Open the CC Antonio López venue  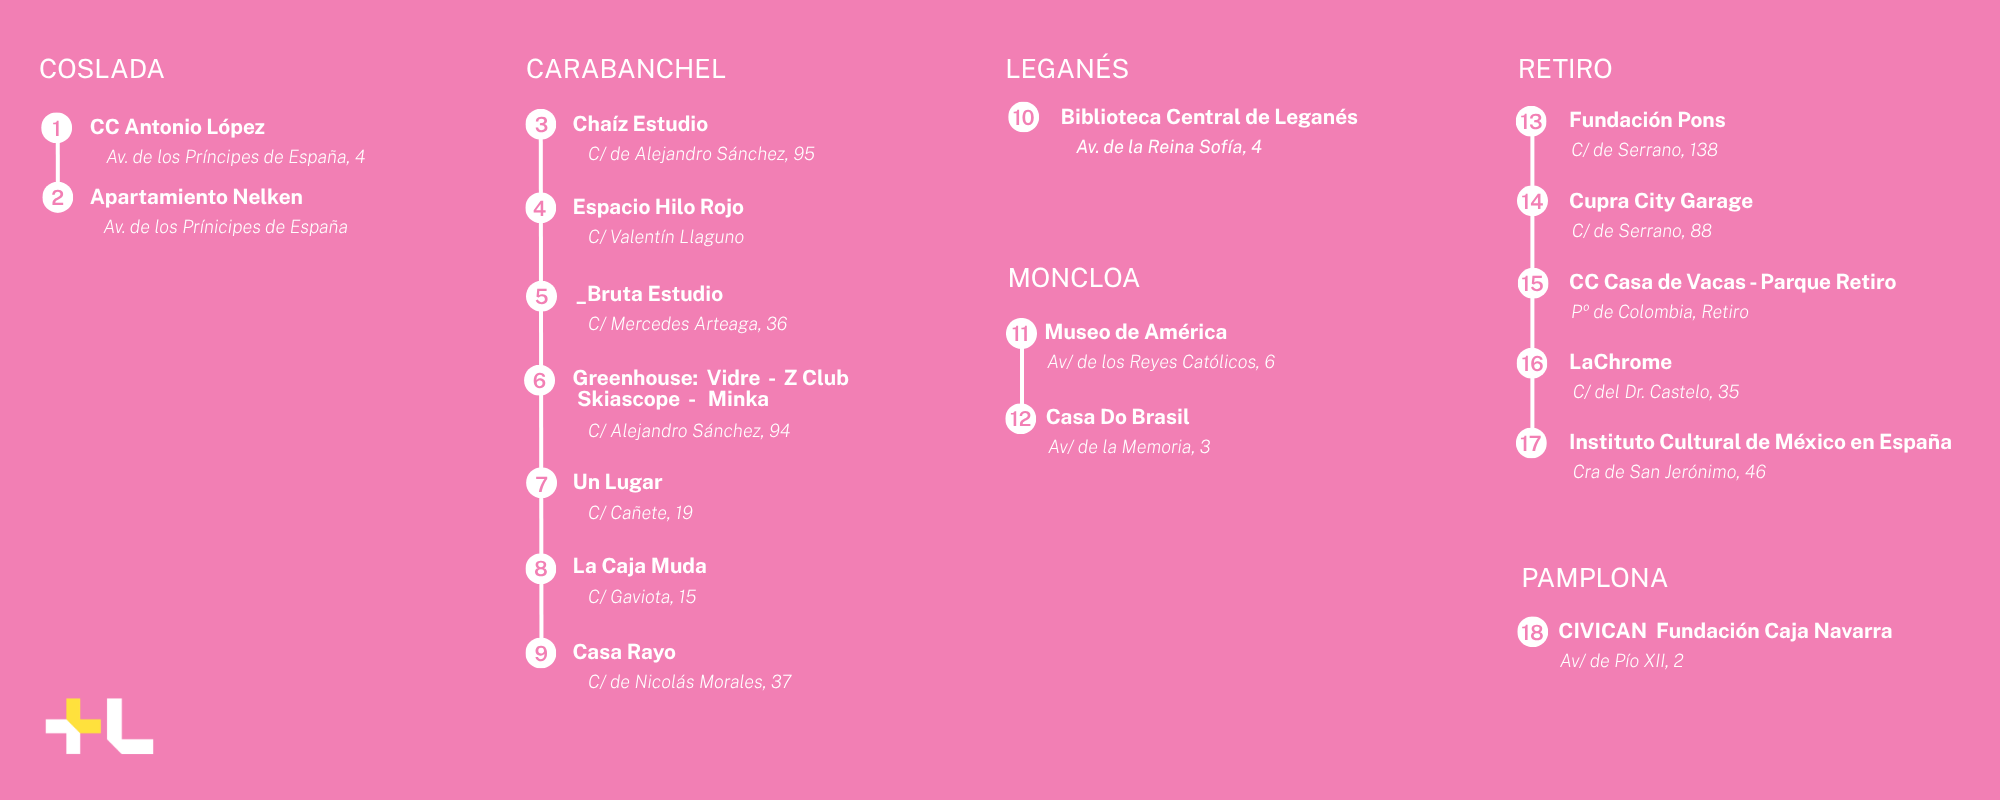click(x=177, y=127)
